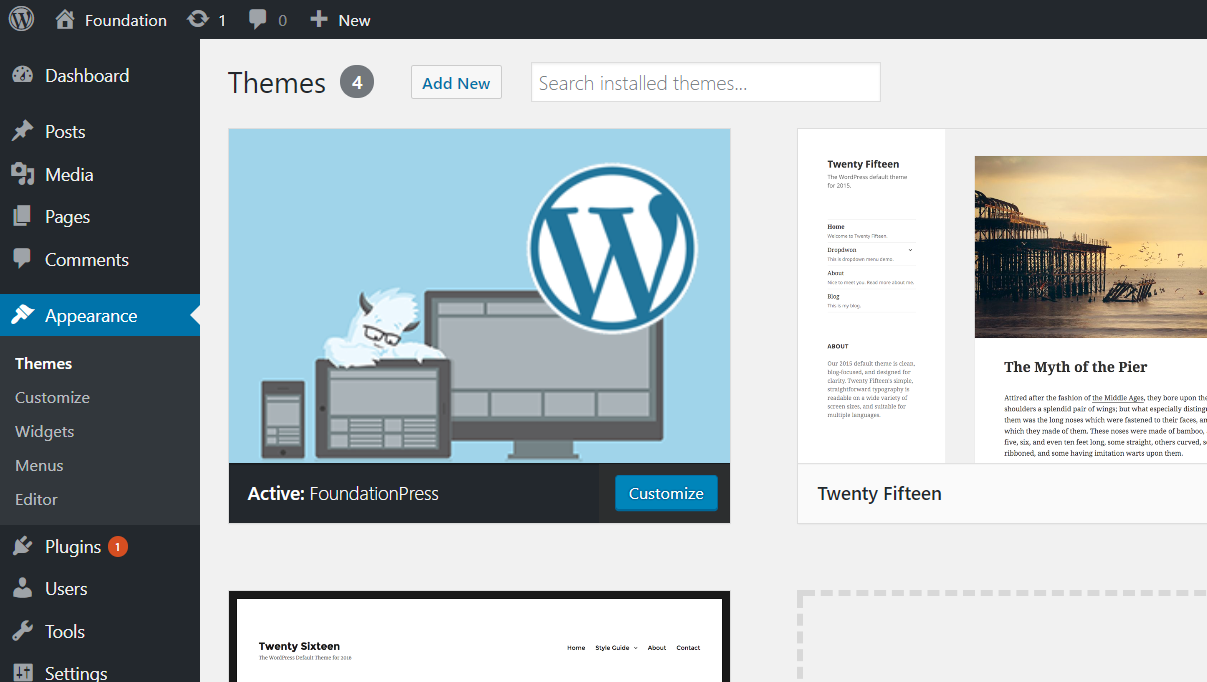Click the search installed themes field
Image resolution: width=1207 pixels, height=682 pixels.
coord(705,83)
